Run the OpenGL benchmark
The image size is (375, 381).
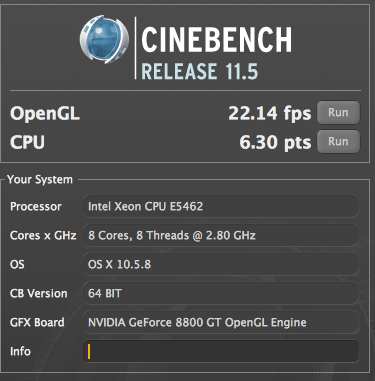[338, 113]
